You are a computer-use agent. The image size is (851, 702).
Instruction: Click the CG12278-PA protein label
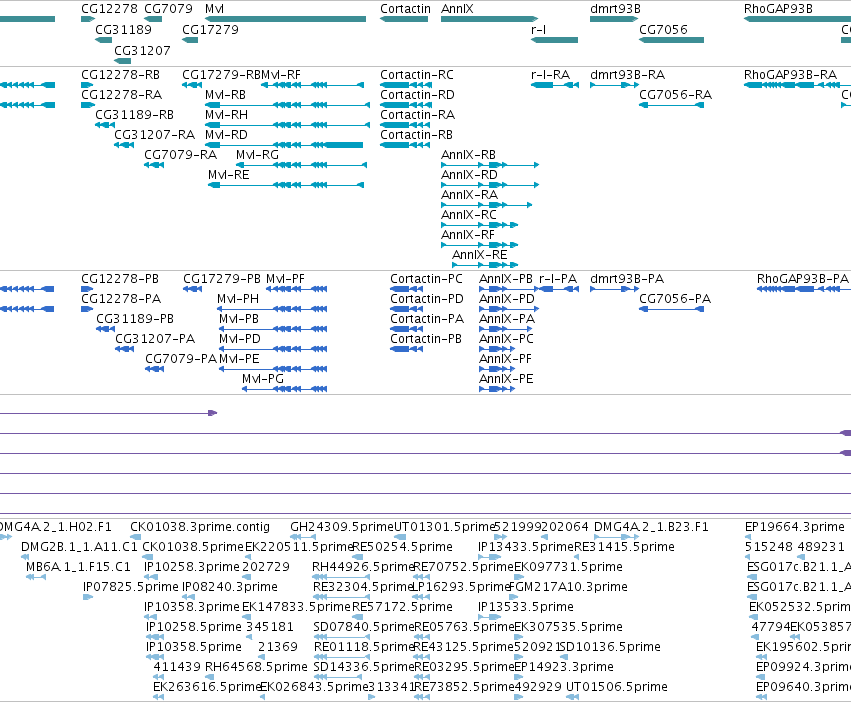point(121,299)
